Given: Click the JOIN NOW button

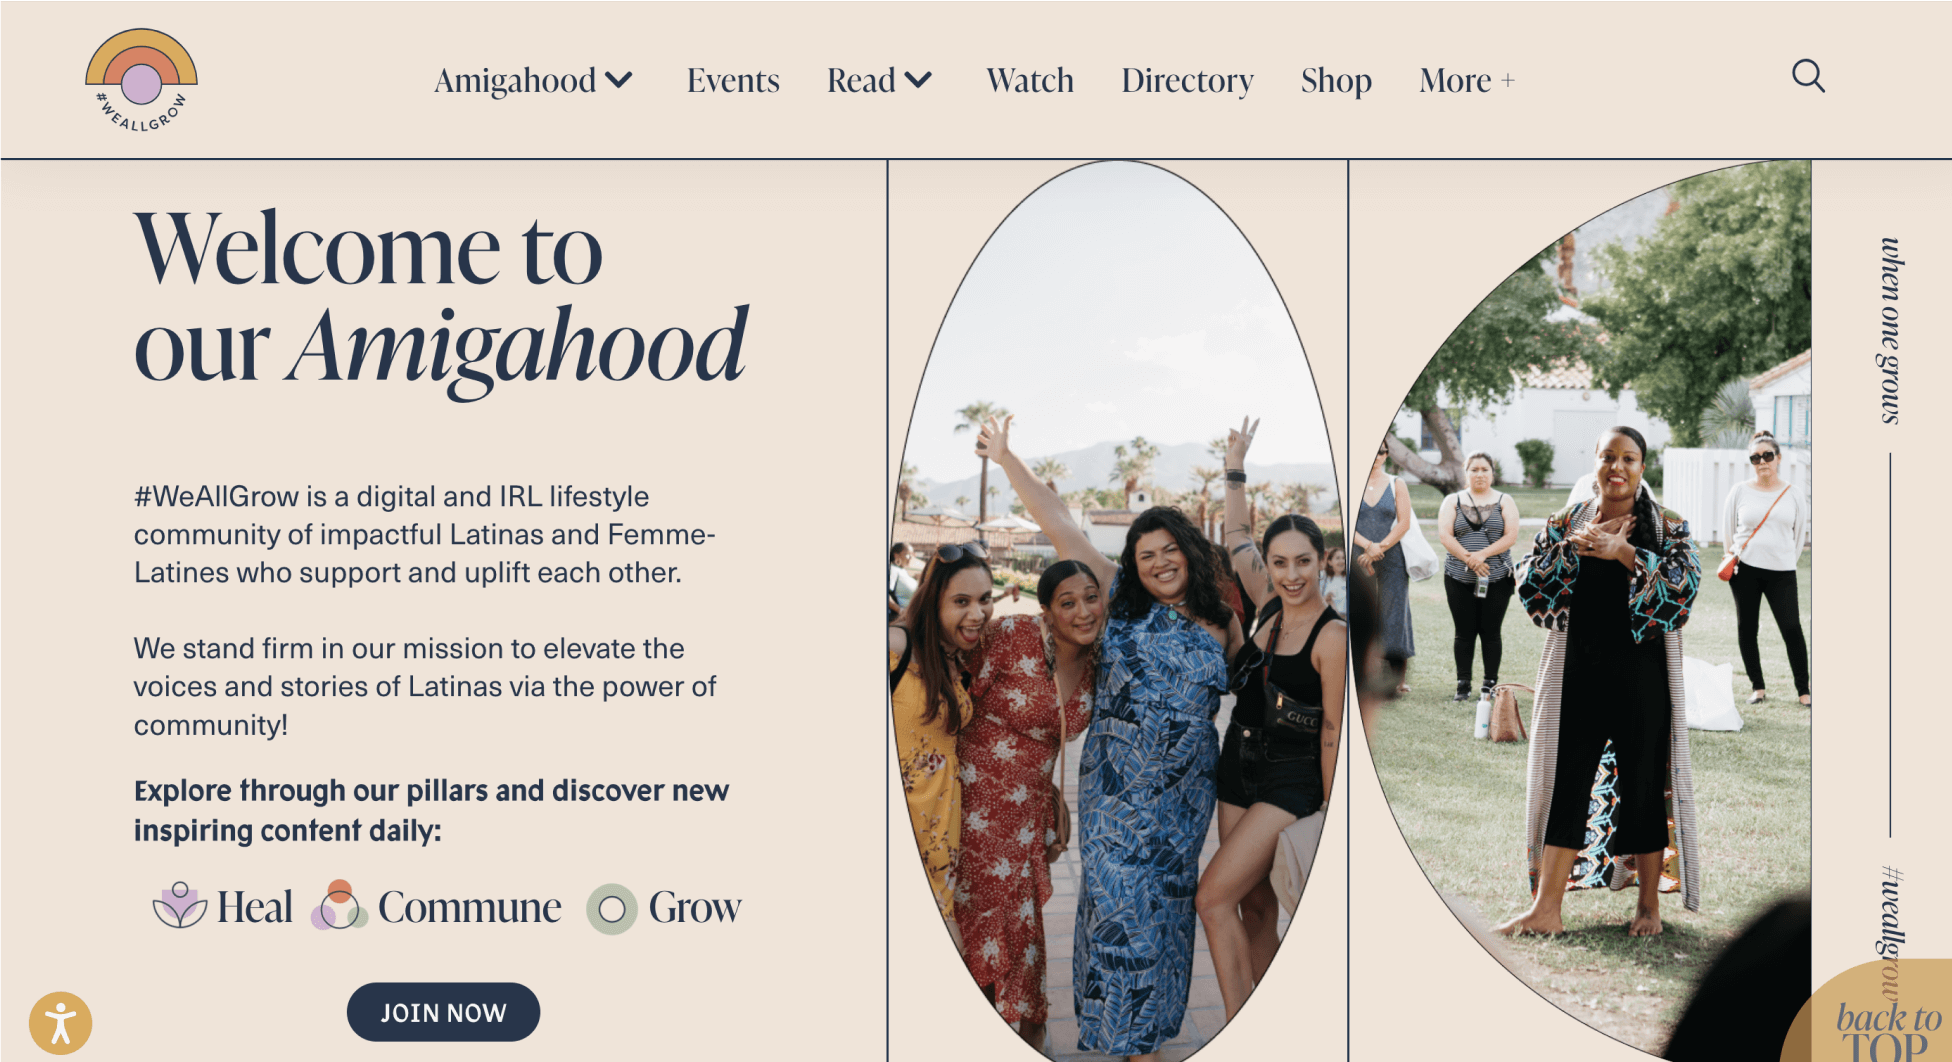Looking at the screenshot, I should pos(443,1012).
